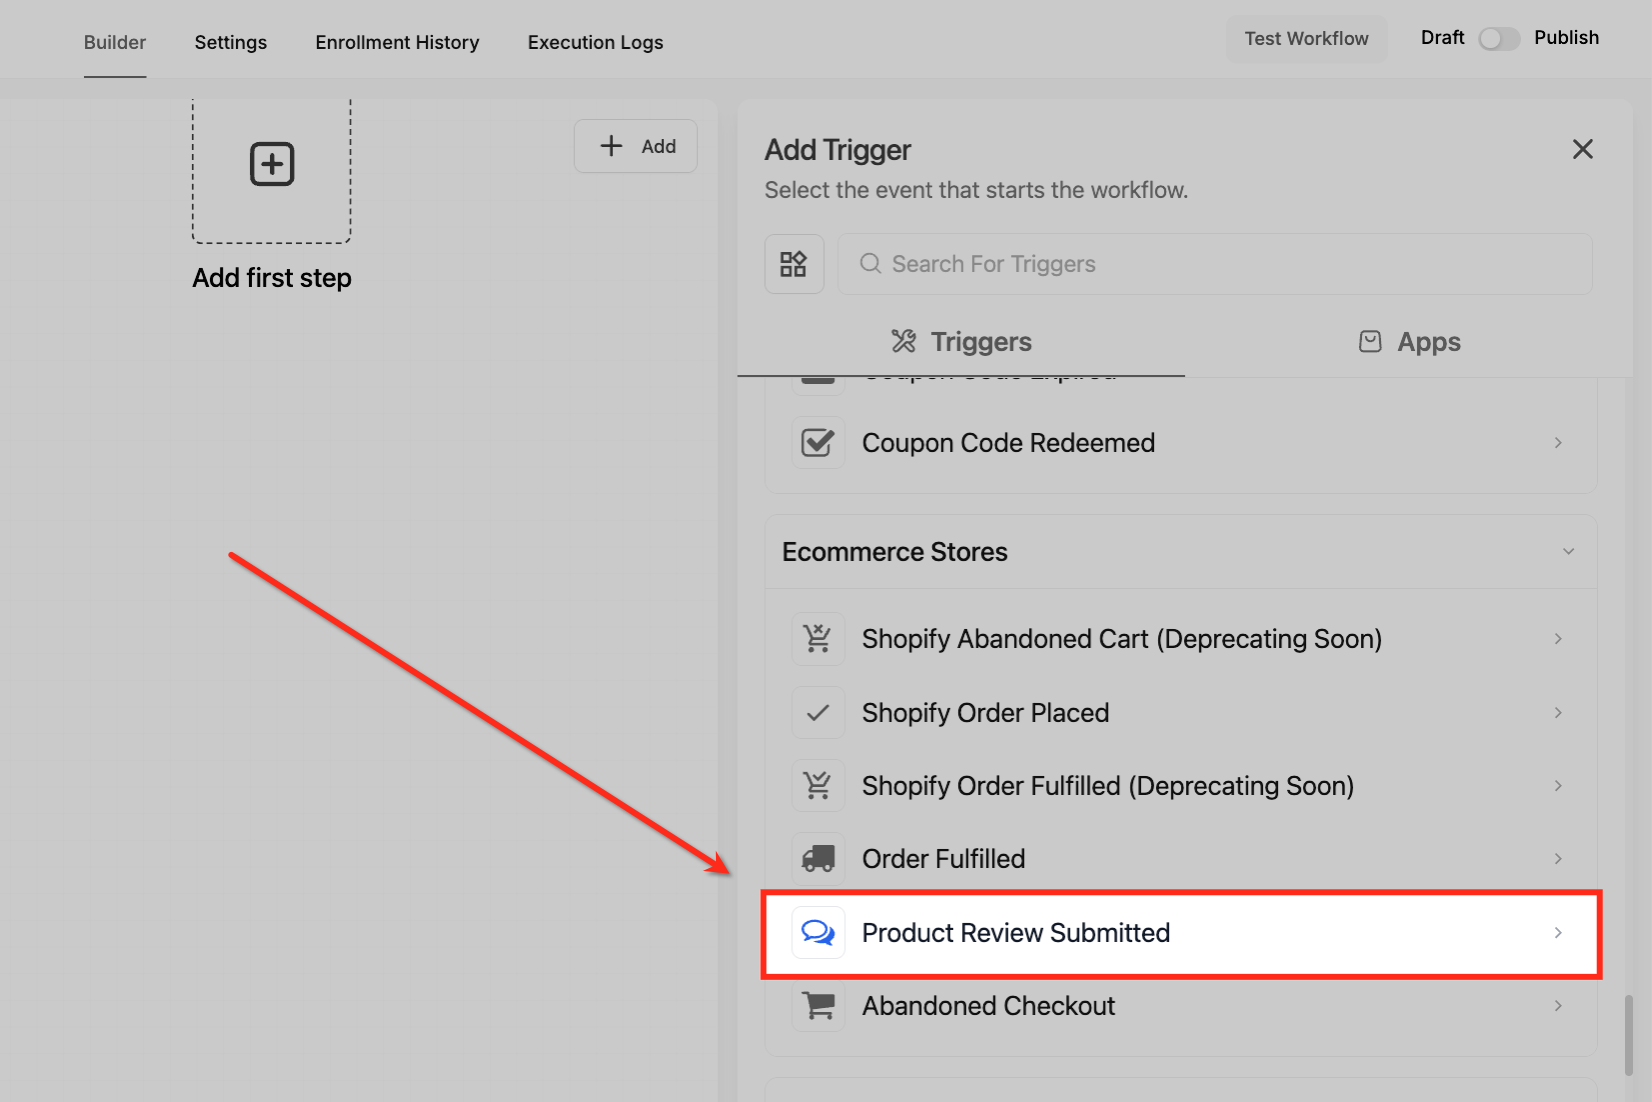The image size is (1652, 1102).
Task: Focus the Search For Triggers field
Action: click(x=1215, y=264)
